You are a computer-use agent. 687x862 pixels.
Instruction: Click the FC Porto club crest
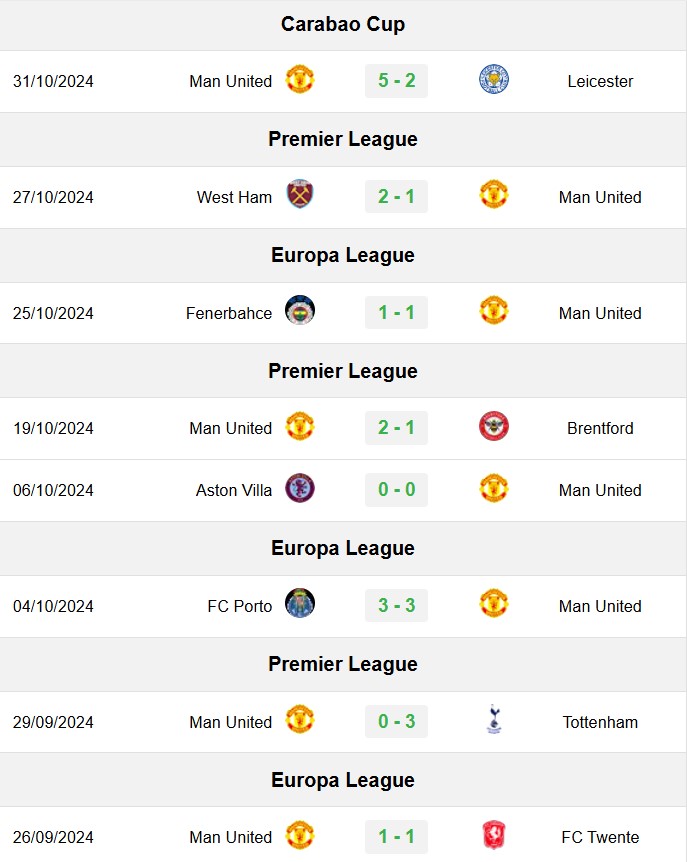click(x=300, y=603)
